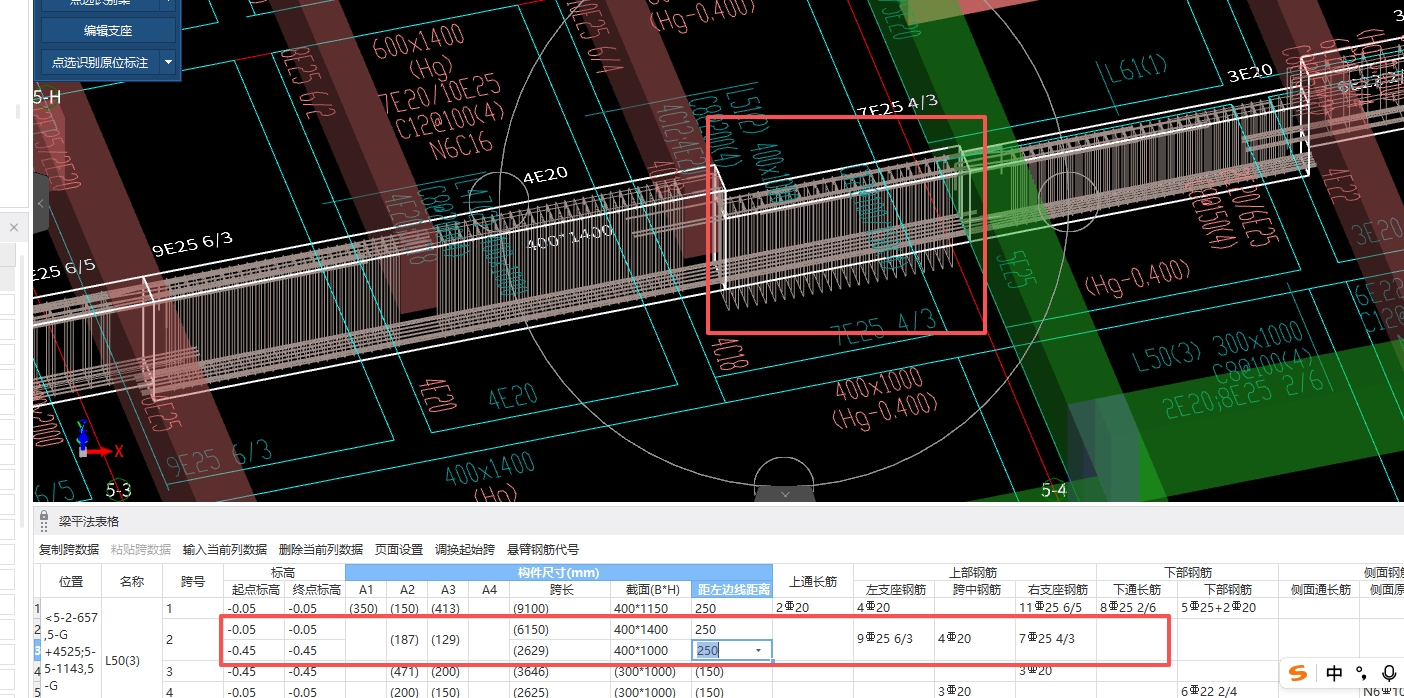Viewport: 1404px width, 698px height.
Task: Select the 下通长筋 column header
Action: [x=1137, y=590]
